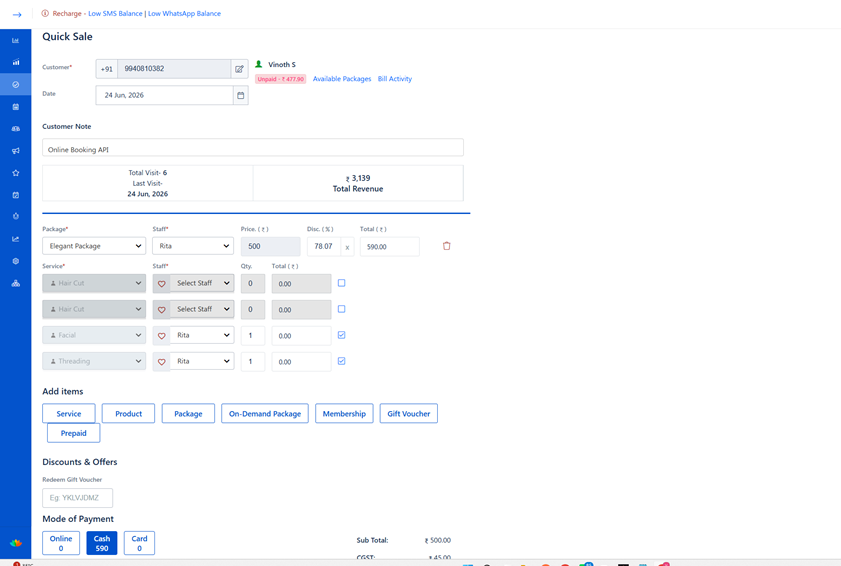Image resolution: width=841 pixels, height=566 pixels.
Task: Open the Low SMS Balance link
Action: tap(115, 13)
